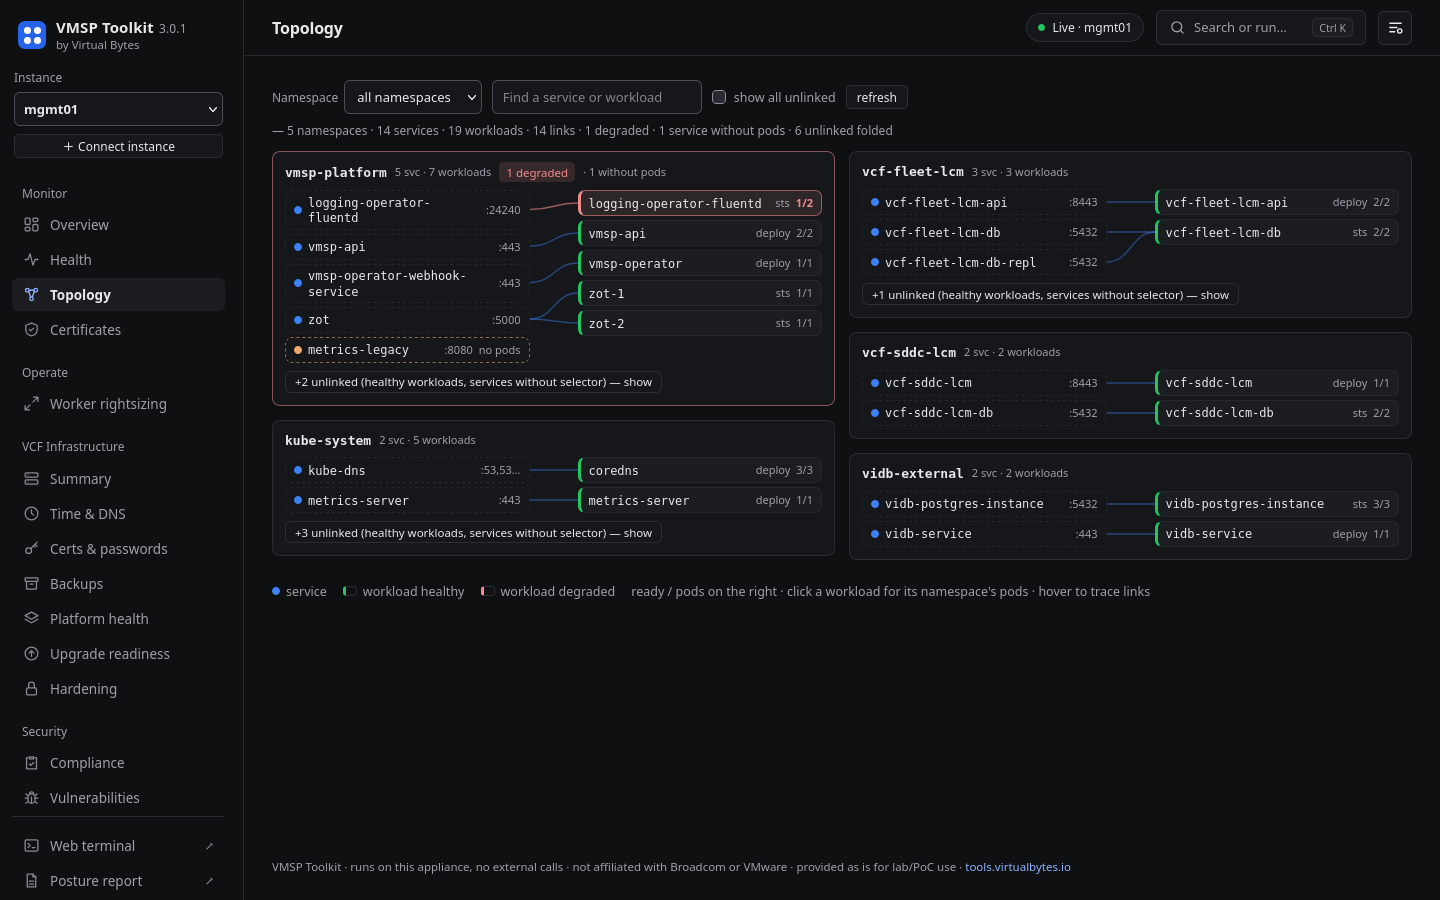Select the metrics-server deploy workload
The height and width of the screenshot is (900, 1440).
(x=700, y=500)
